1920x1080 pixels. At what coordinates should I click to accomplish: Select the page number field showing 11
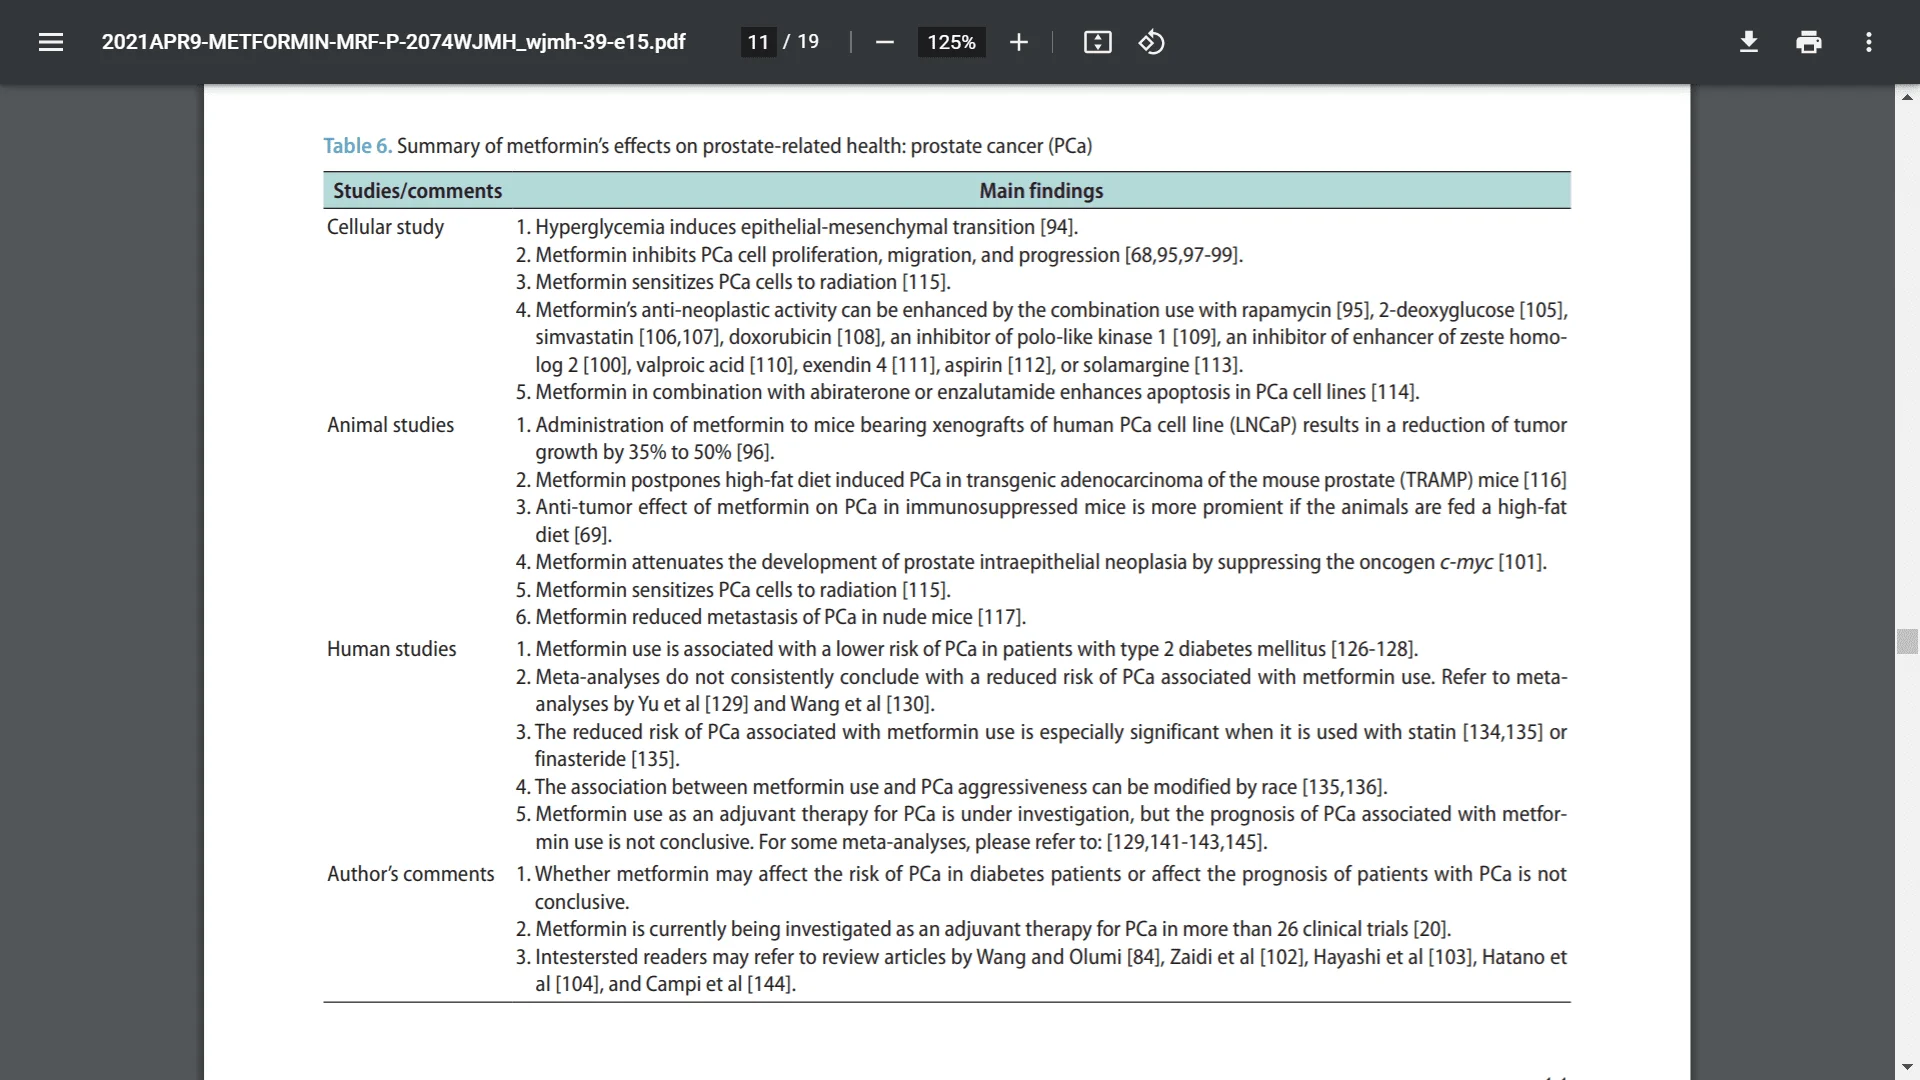(758, 42)
